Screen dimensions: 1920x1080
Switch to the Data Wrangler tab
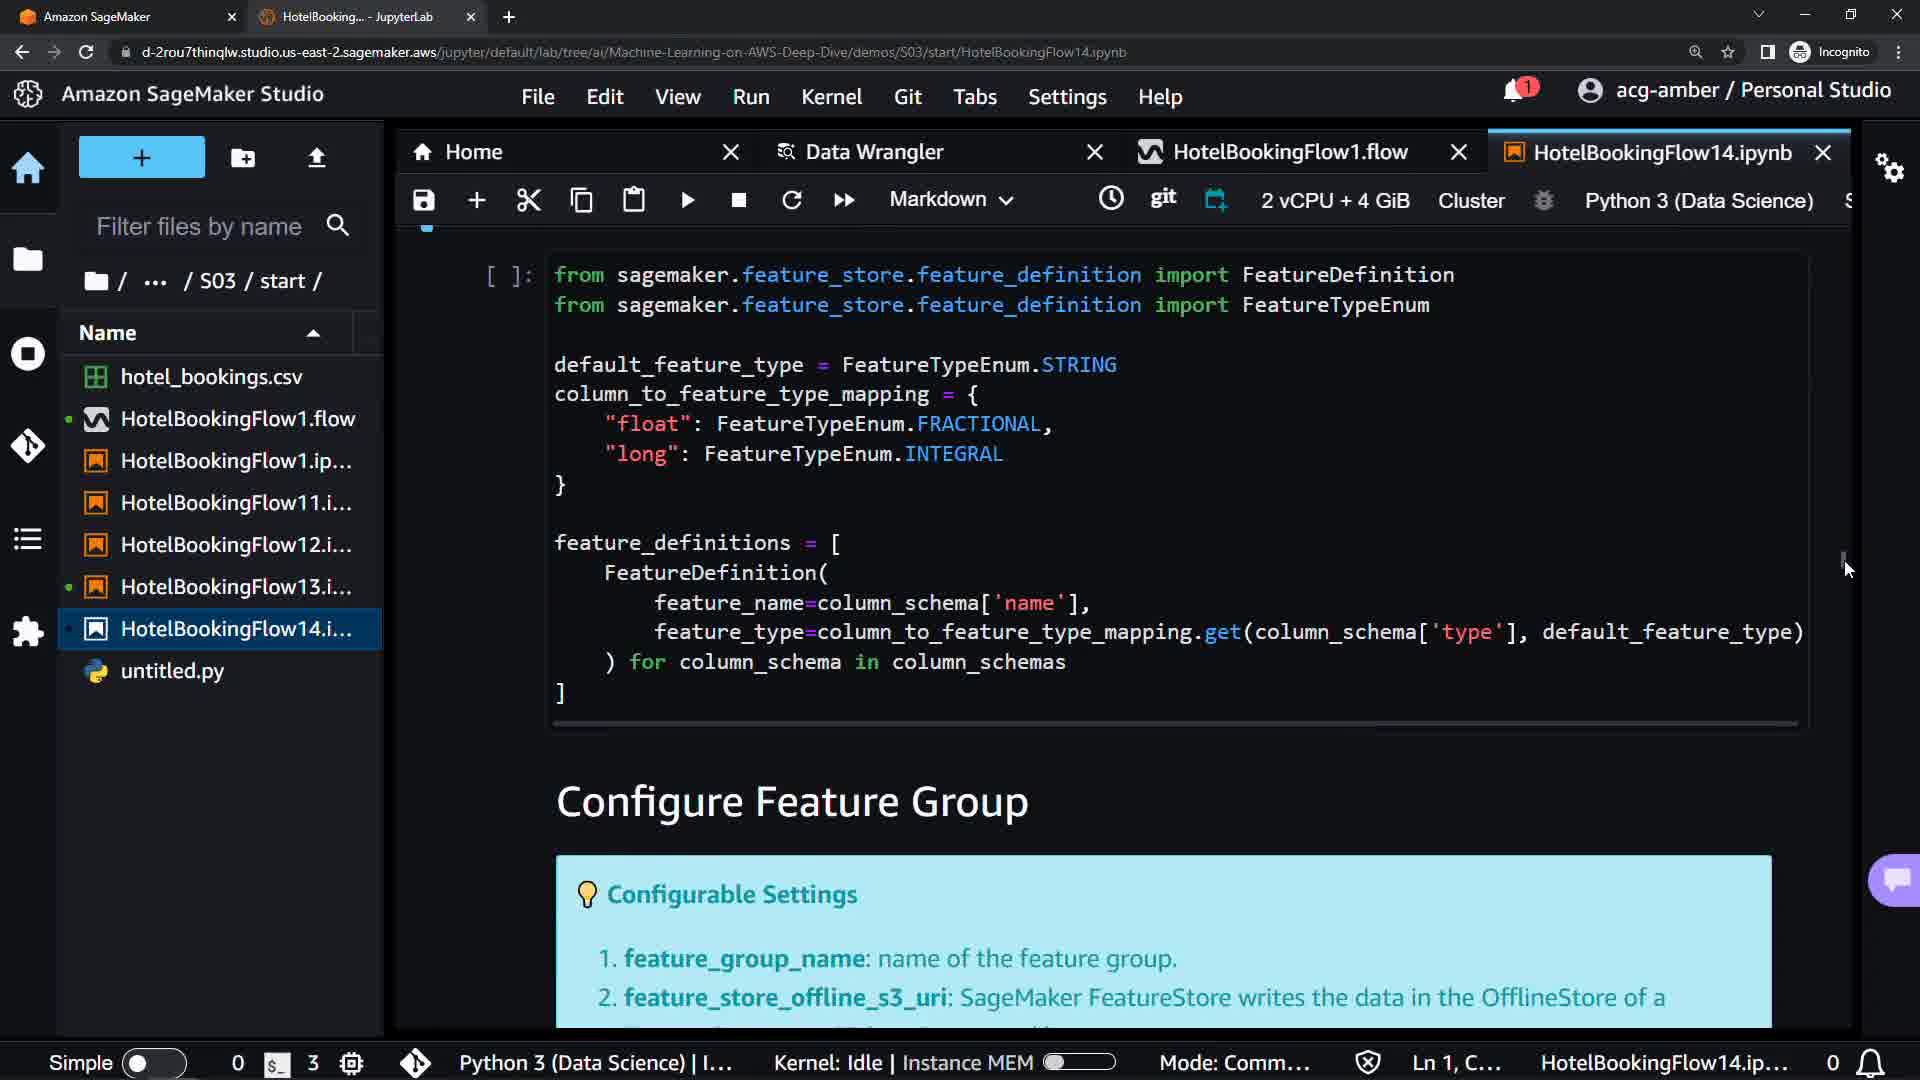874,152
